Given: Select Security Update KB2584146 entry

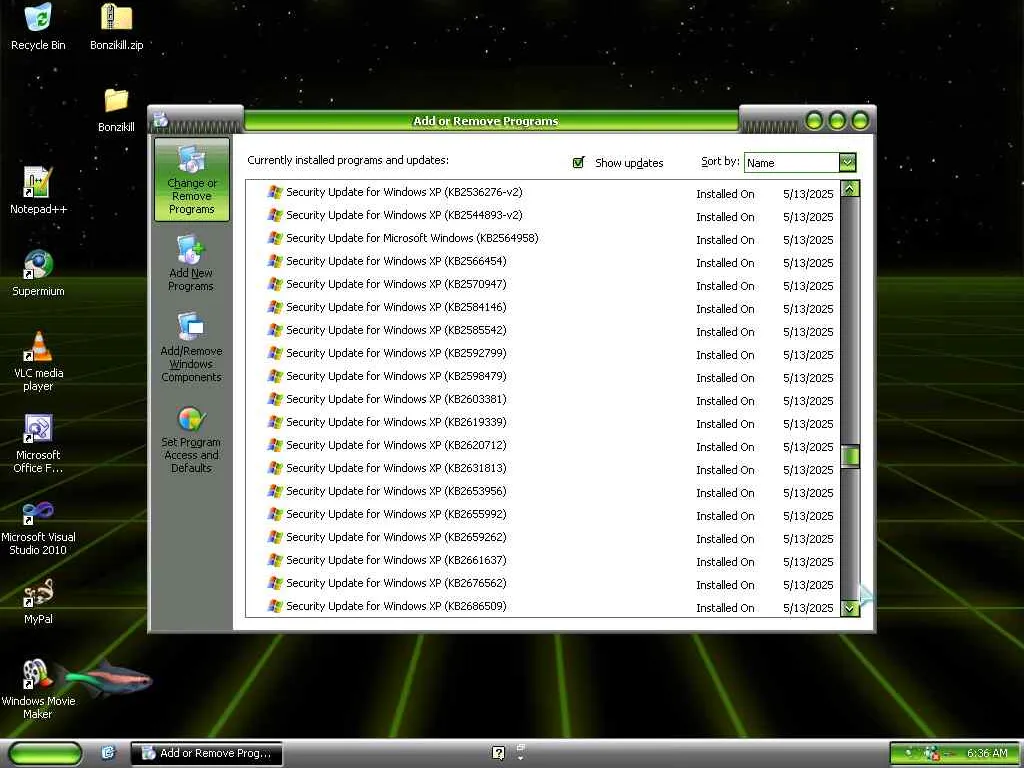Looking at the screenshot, I should (x=543, y=307).
